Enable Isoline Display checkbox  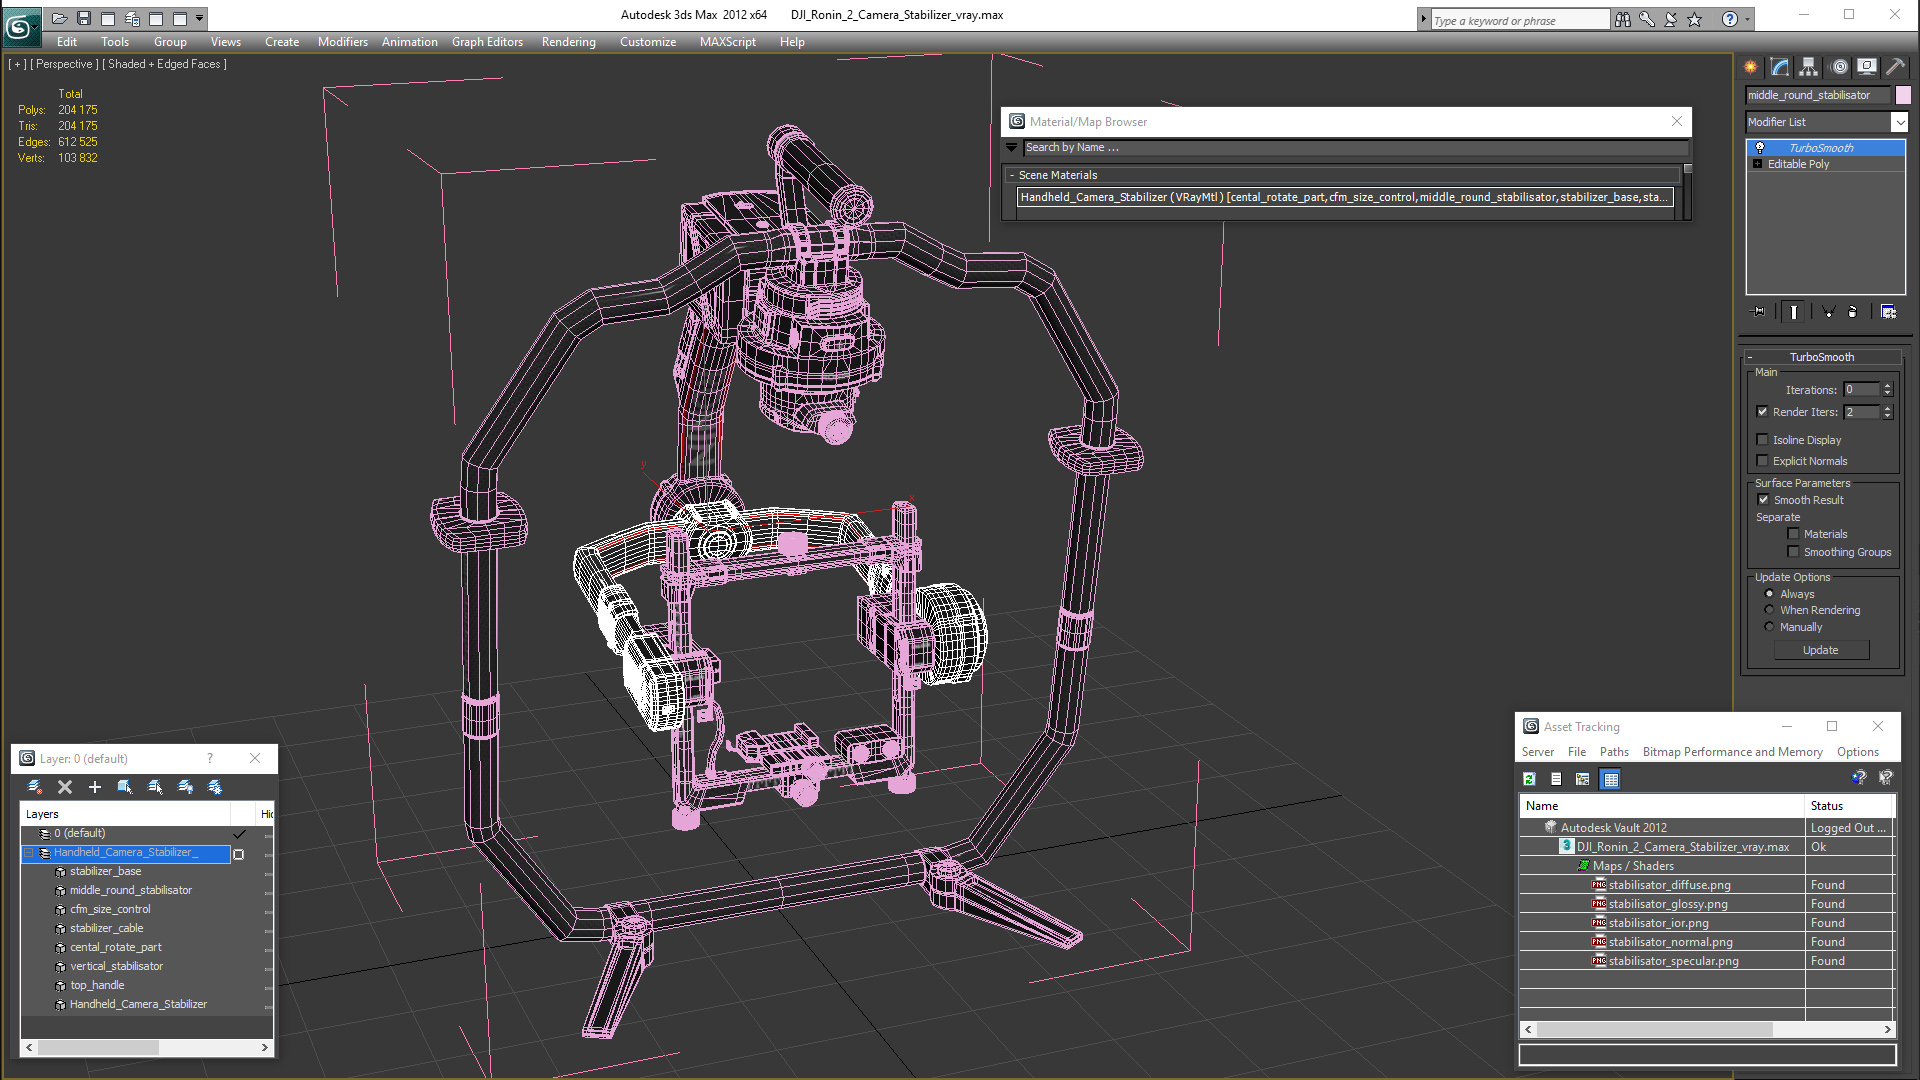click(1762, 440)
